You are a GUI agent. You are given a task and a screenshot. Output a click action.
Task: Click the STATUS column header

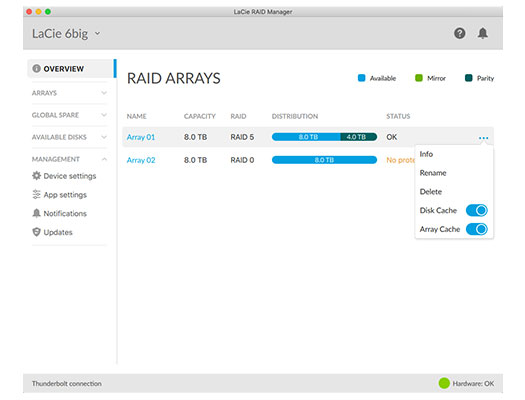[398, 116]
